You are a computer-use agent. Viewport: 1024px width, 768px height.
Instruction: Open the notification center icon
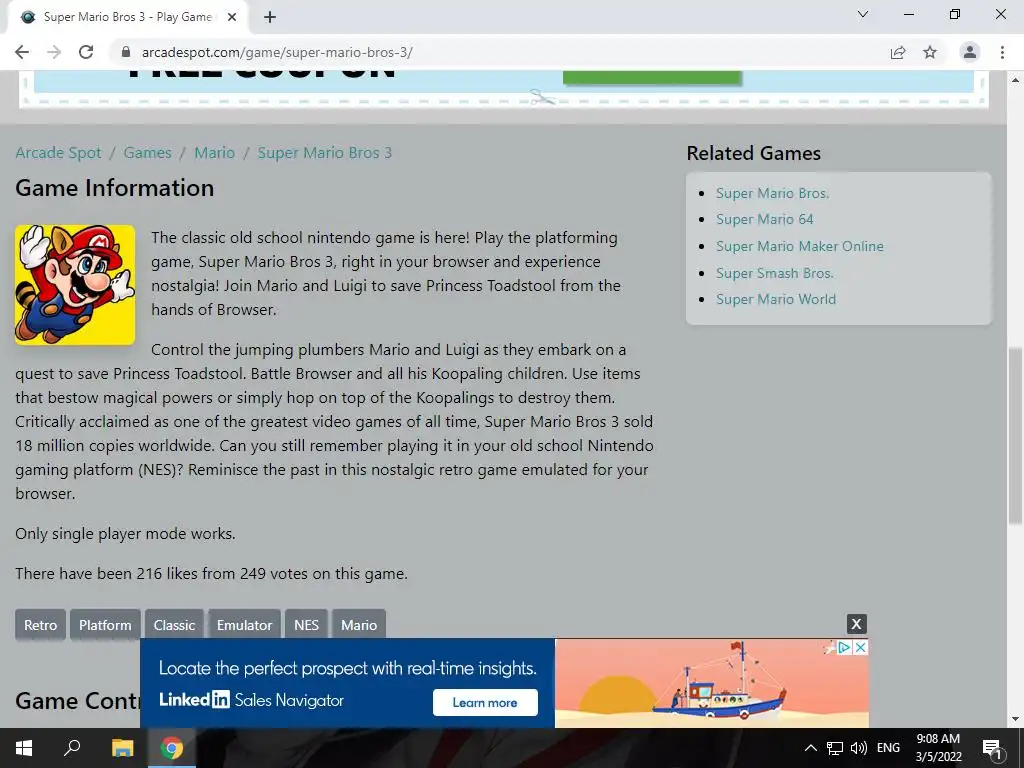(x=992, y=748)
